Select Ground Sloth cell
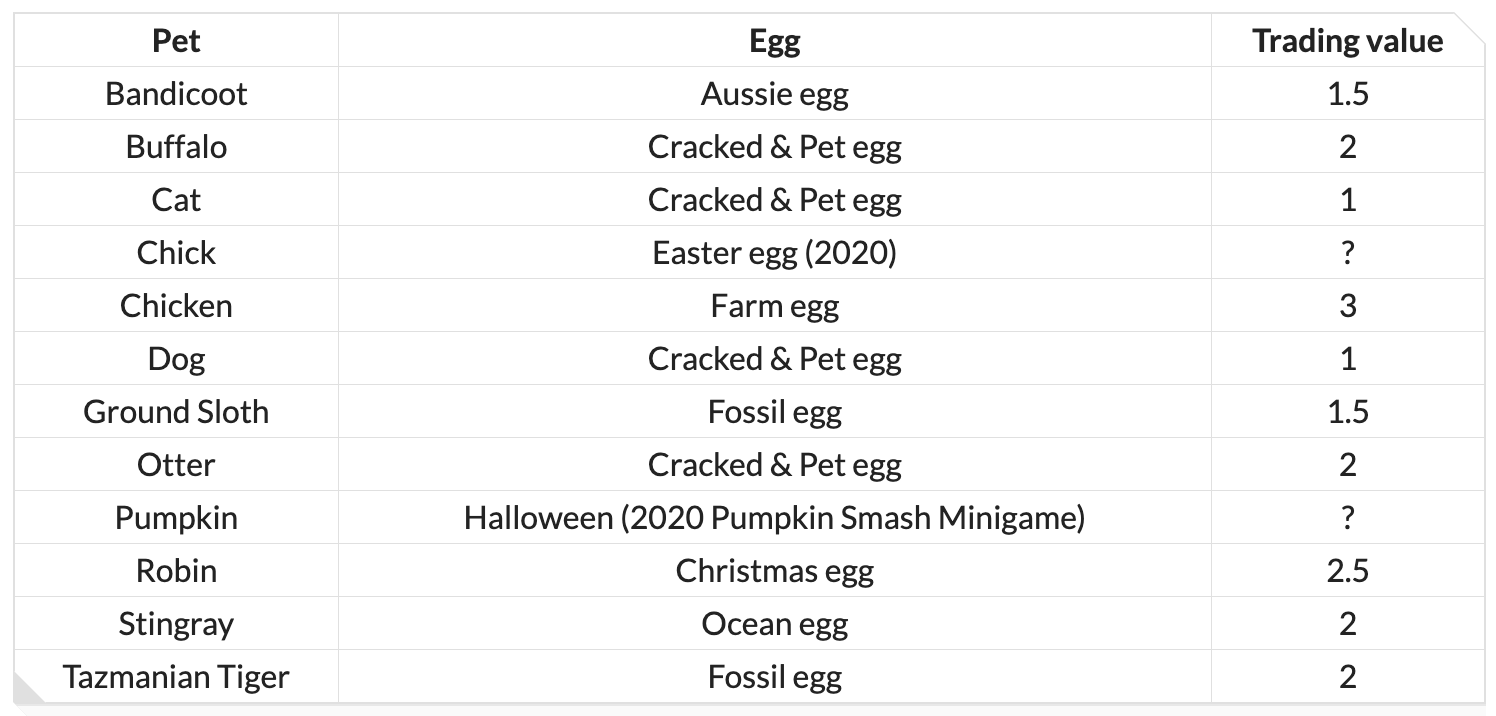 click(x=176, y=412)
